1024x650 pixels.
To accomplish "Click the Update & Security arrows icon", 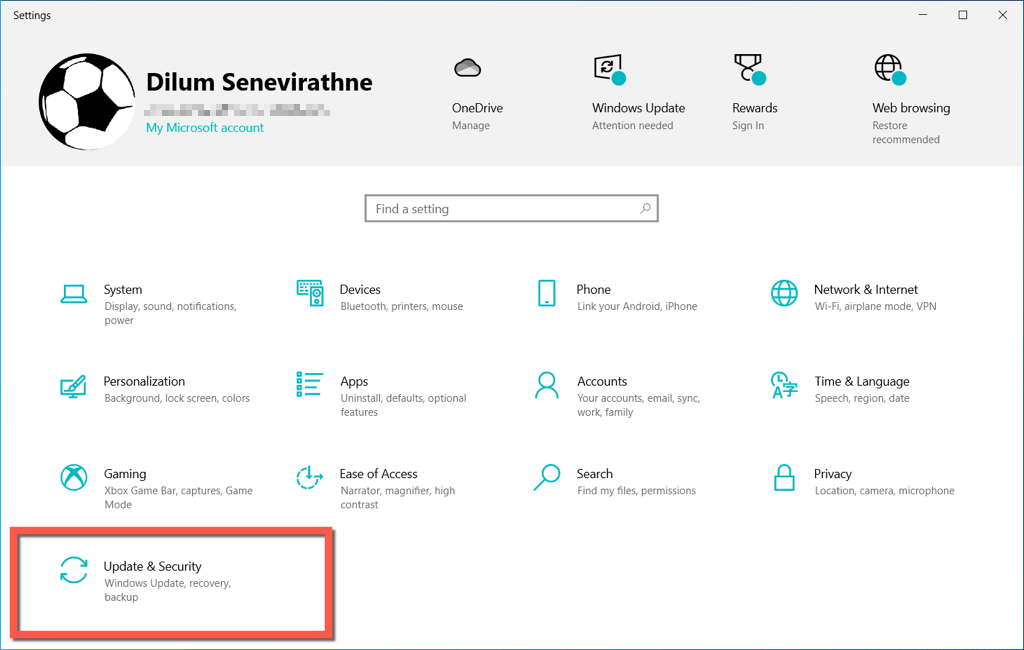I will pos(74,570).
